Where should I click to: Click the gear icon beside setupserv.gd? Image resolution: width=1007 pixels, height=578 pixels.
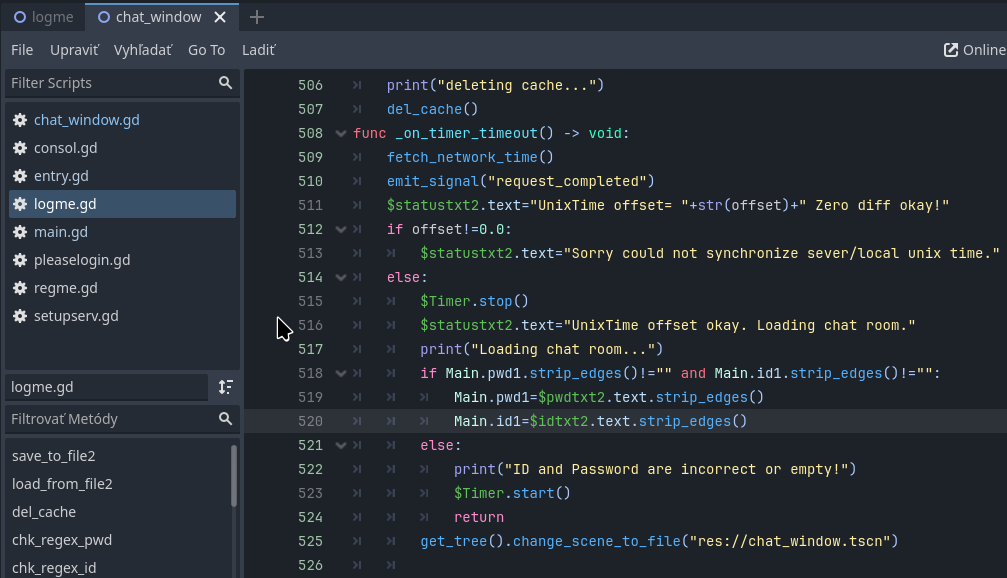20,316
